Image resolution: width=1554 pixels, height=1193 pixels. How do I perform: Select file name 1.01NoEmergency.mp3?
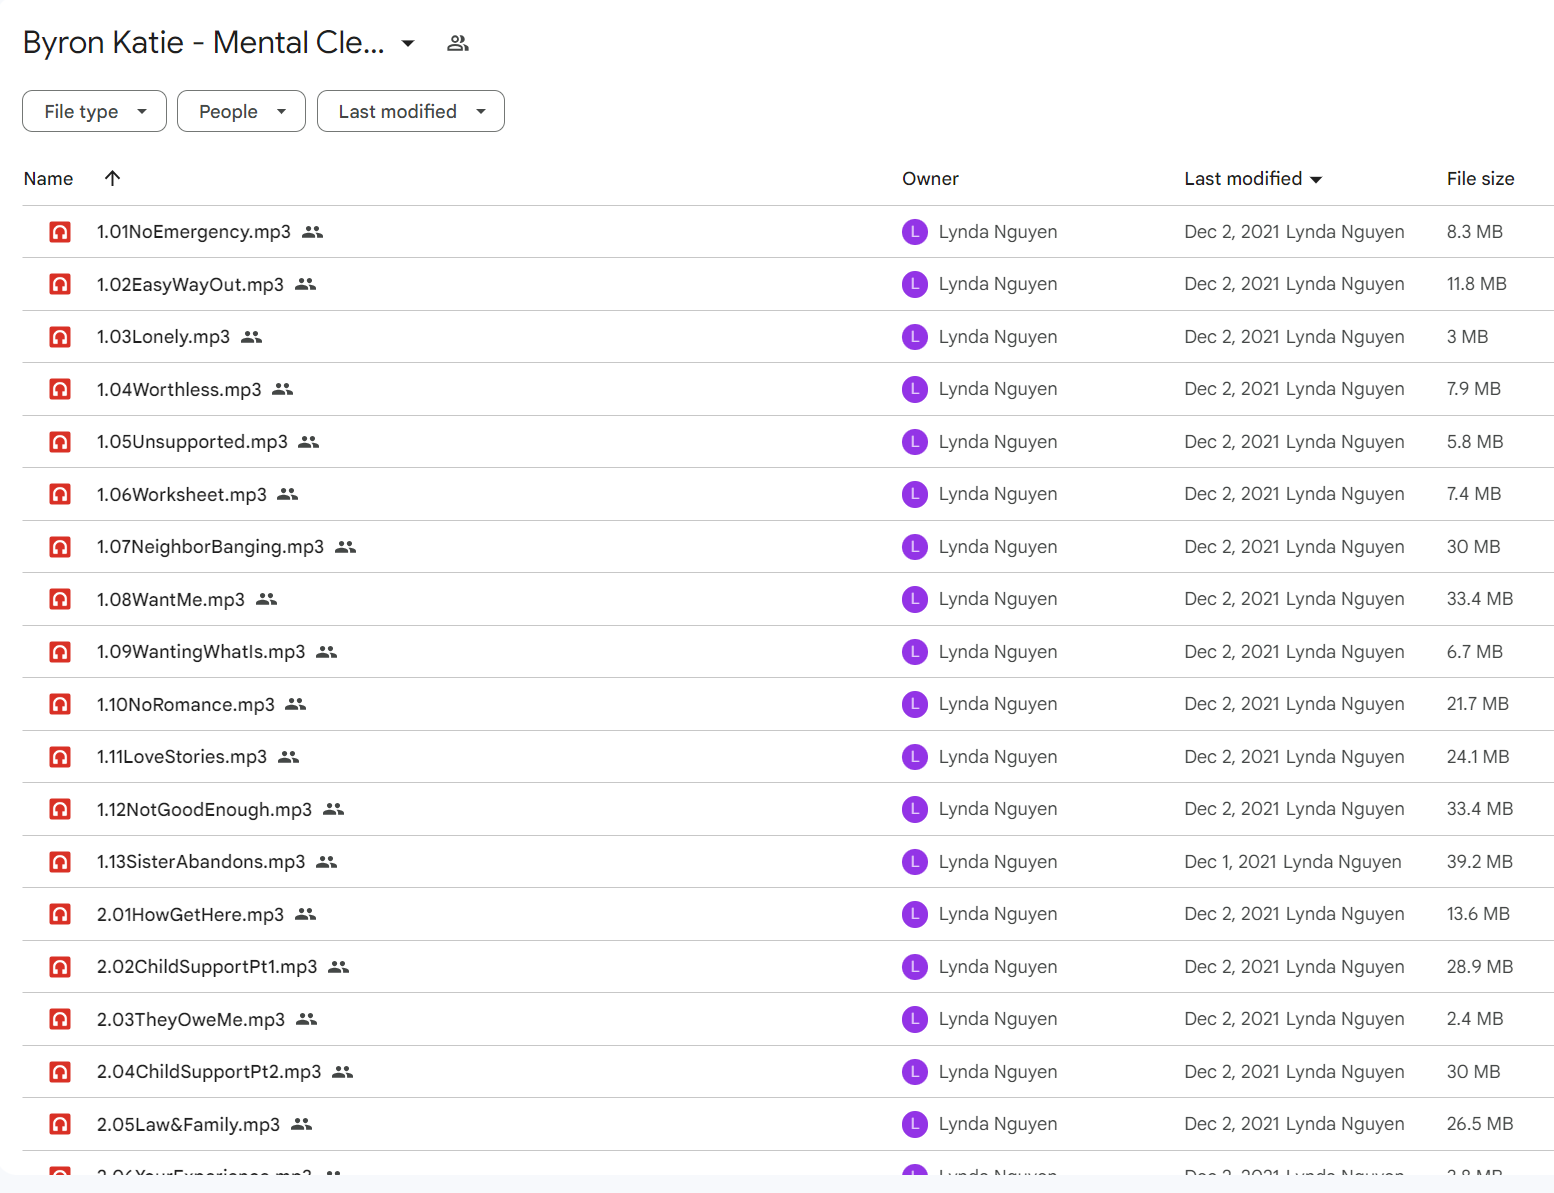(194, 232)
